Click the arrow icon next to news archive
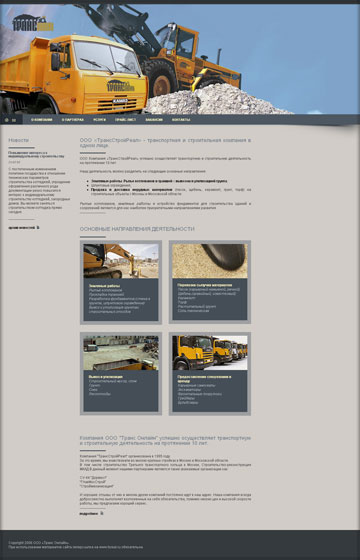 (38, 228)
